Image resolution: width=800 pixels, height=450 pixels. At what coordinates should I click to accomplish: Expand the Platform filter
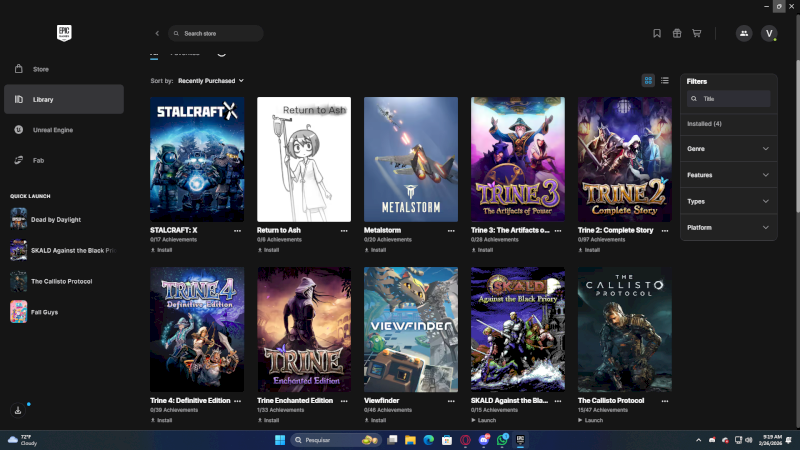[728, 228]
